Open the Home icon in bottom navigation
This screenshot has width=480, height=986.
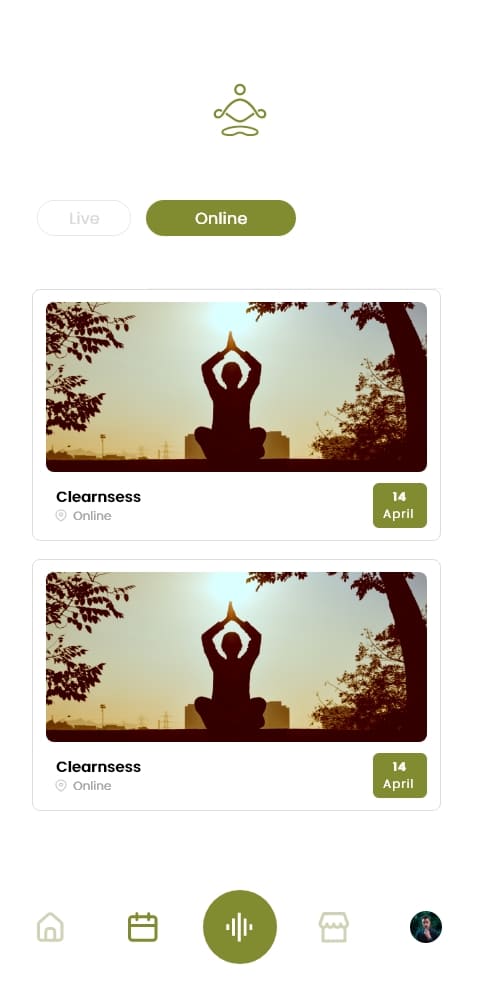coord(50,927)
